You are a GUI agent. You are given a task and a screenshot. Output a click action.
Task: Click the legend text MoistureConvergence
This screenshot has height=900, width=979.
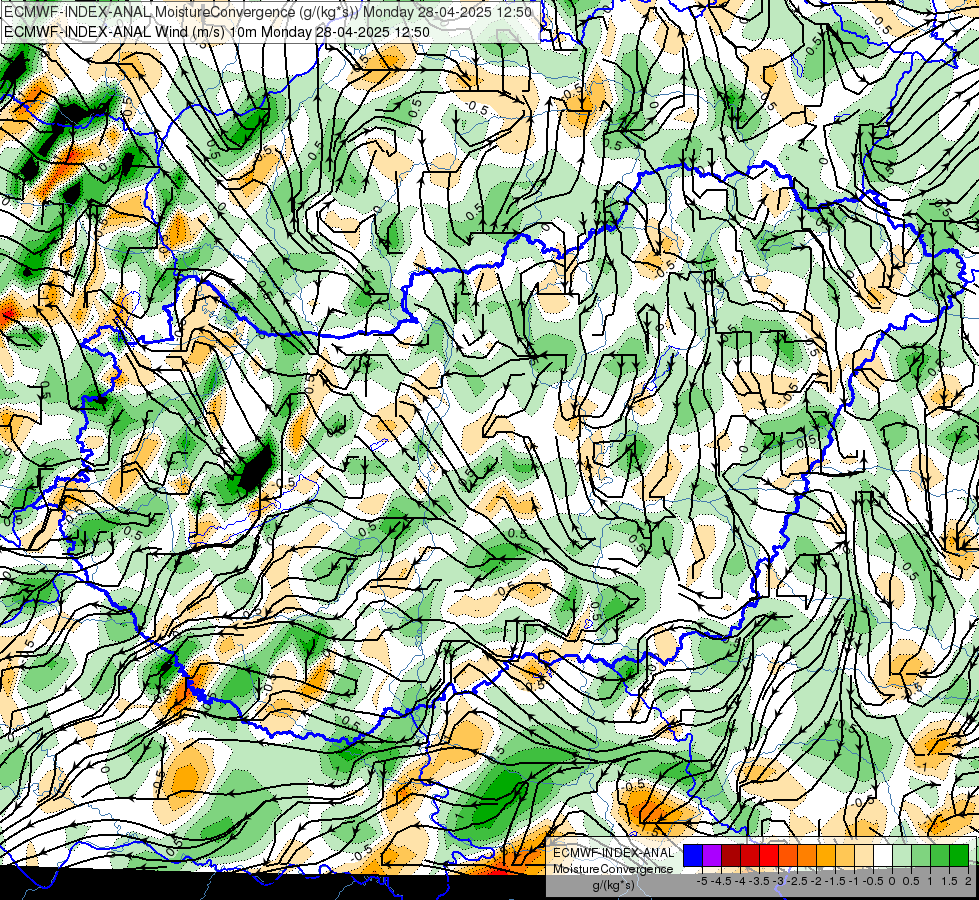pos(613,869)
